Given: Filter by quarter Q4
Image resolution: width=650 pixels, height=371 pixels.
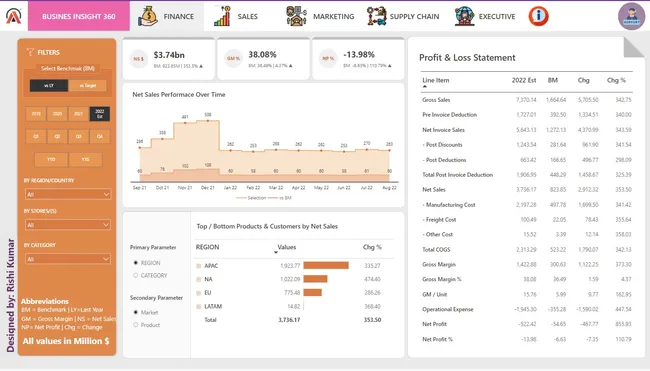Looking at the screenshot, I should 100,136.
